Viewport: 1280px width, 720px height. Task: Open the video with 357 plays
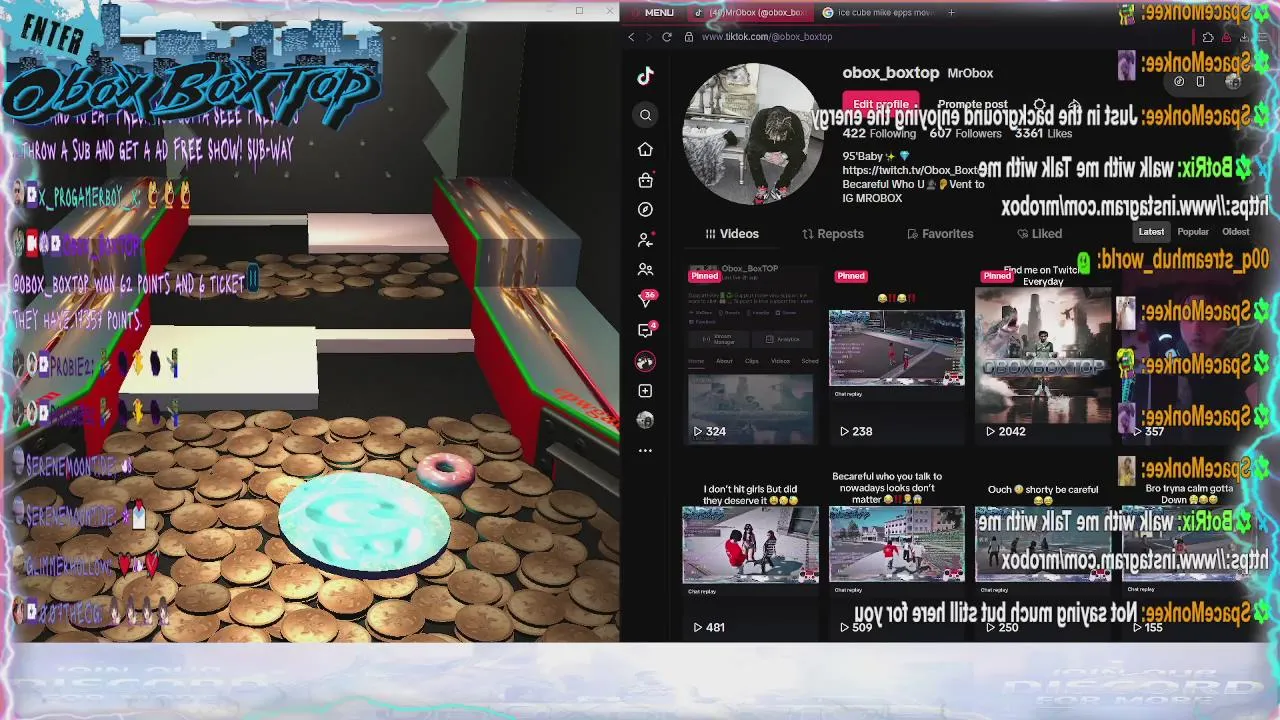point(1190,354)
